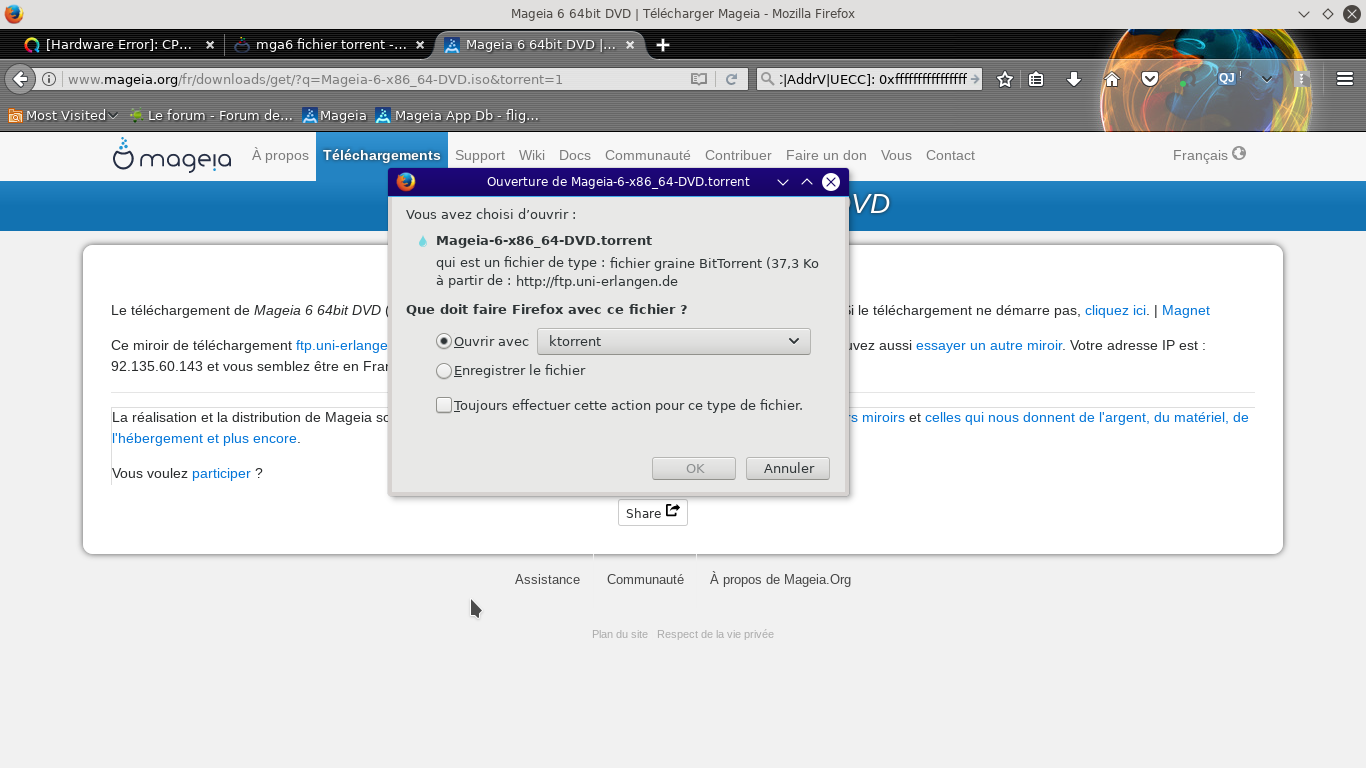Click the search box with AddrV text
Viewport: 1366px width, 768px height.
click(873, 79)
